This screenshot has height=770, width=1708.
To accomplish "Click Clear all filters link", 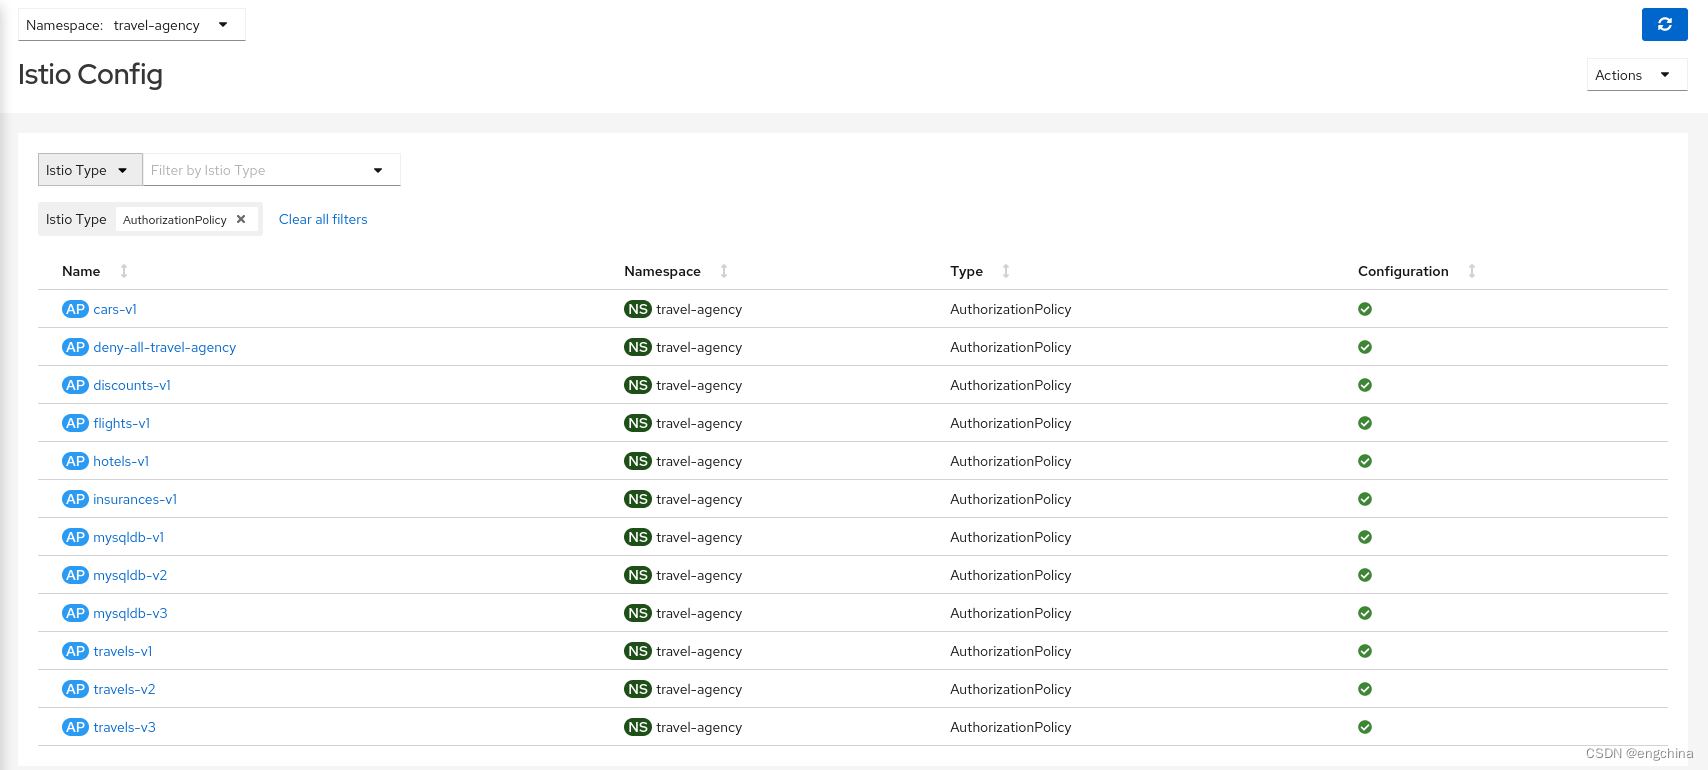I will (323, 219).
